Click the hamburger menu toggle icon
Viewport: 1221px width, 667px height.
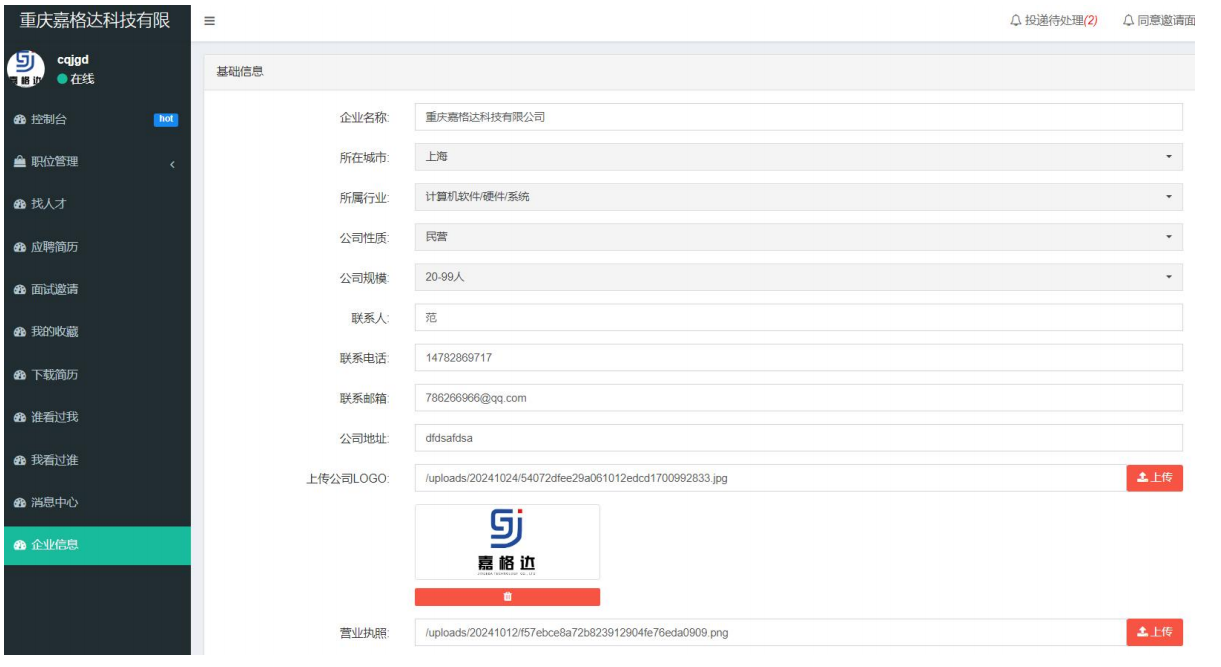[x=209, y=21]
